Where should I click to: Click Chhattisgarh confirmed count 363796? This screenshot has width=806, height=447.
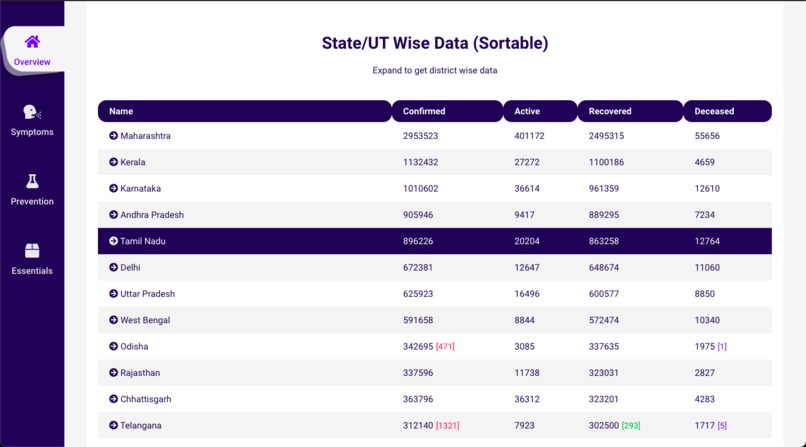tap(418, 399)
